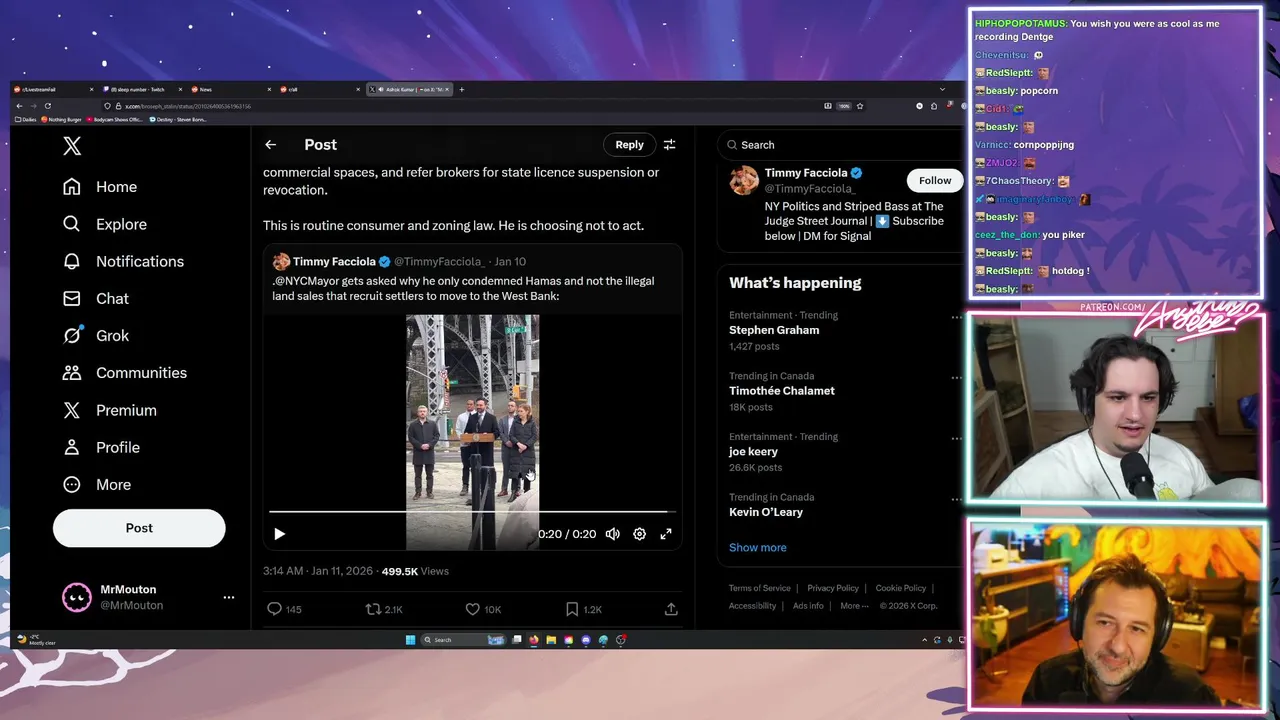Open joe keery trending topic
Screen dimensions: 1280x720
[x=753, y=452]
